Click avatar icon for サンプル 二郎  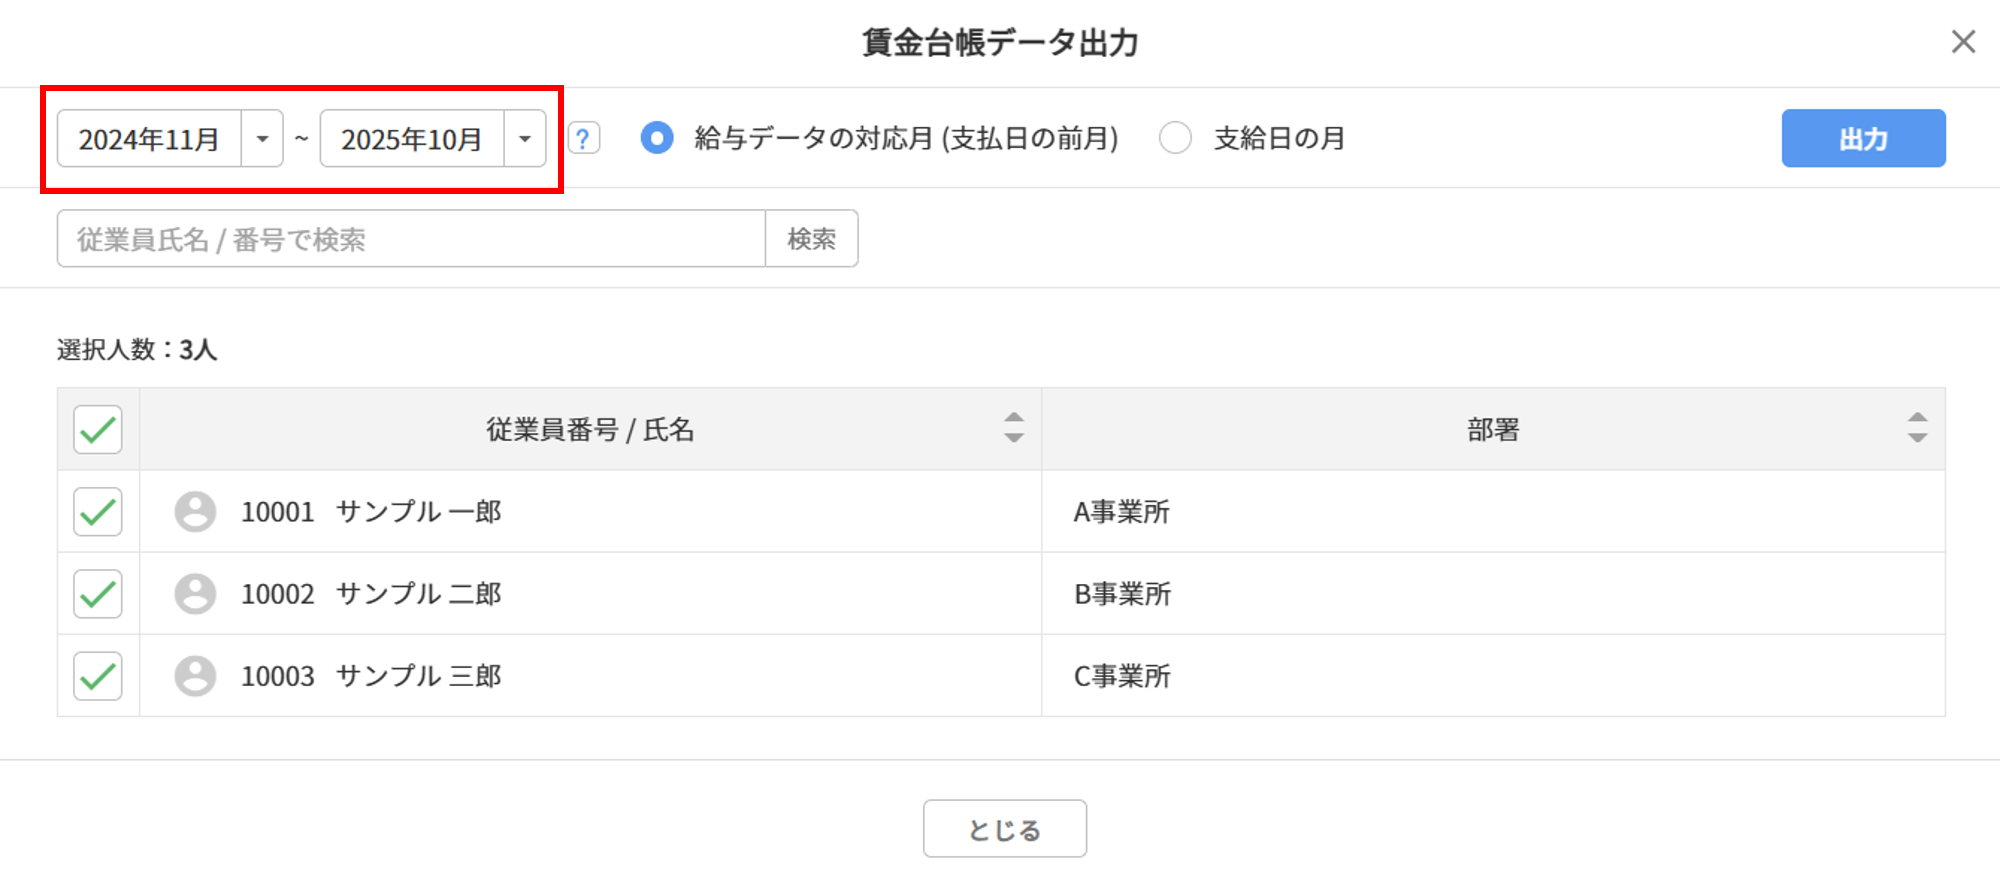[195, 594]
